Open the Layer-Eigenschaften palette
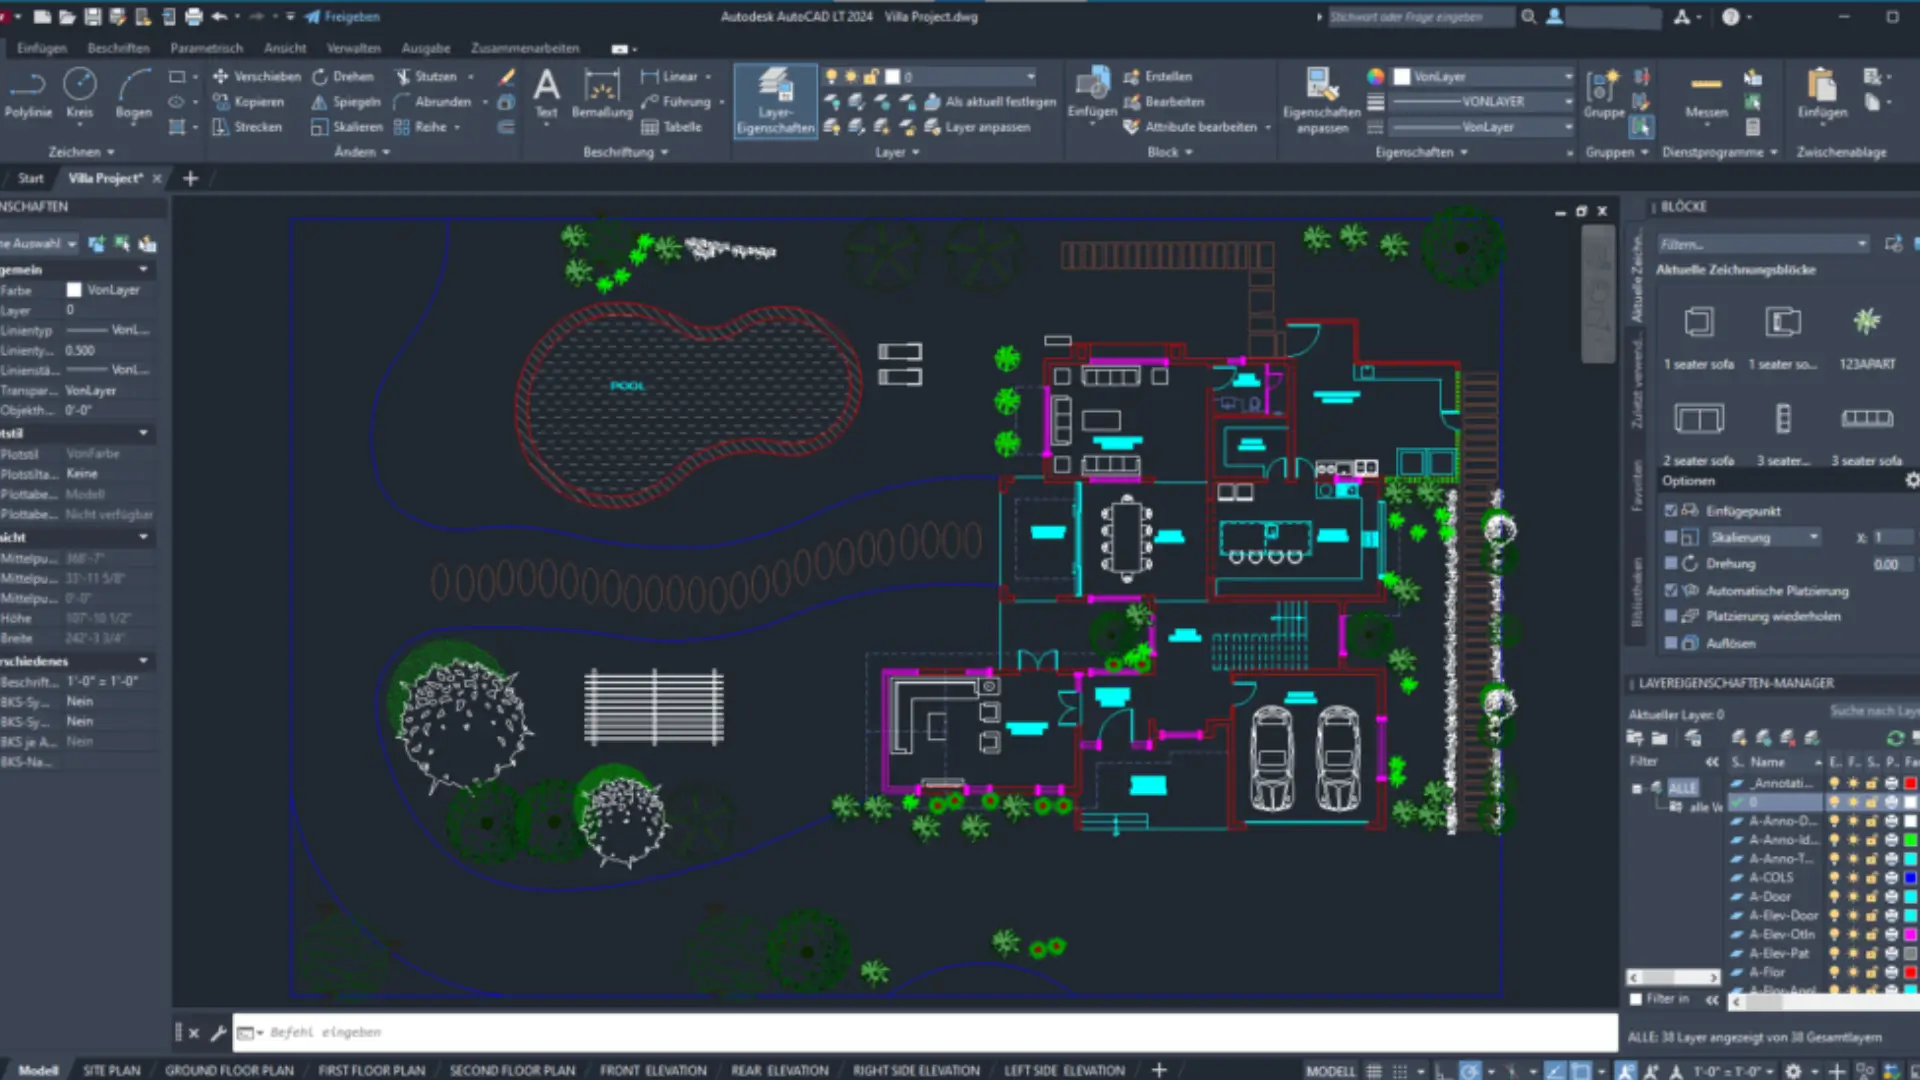Image resolution: width=1920 pixels, height=1080 pixels. click(775, 100)
